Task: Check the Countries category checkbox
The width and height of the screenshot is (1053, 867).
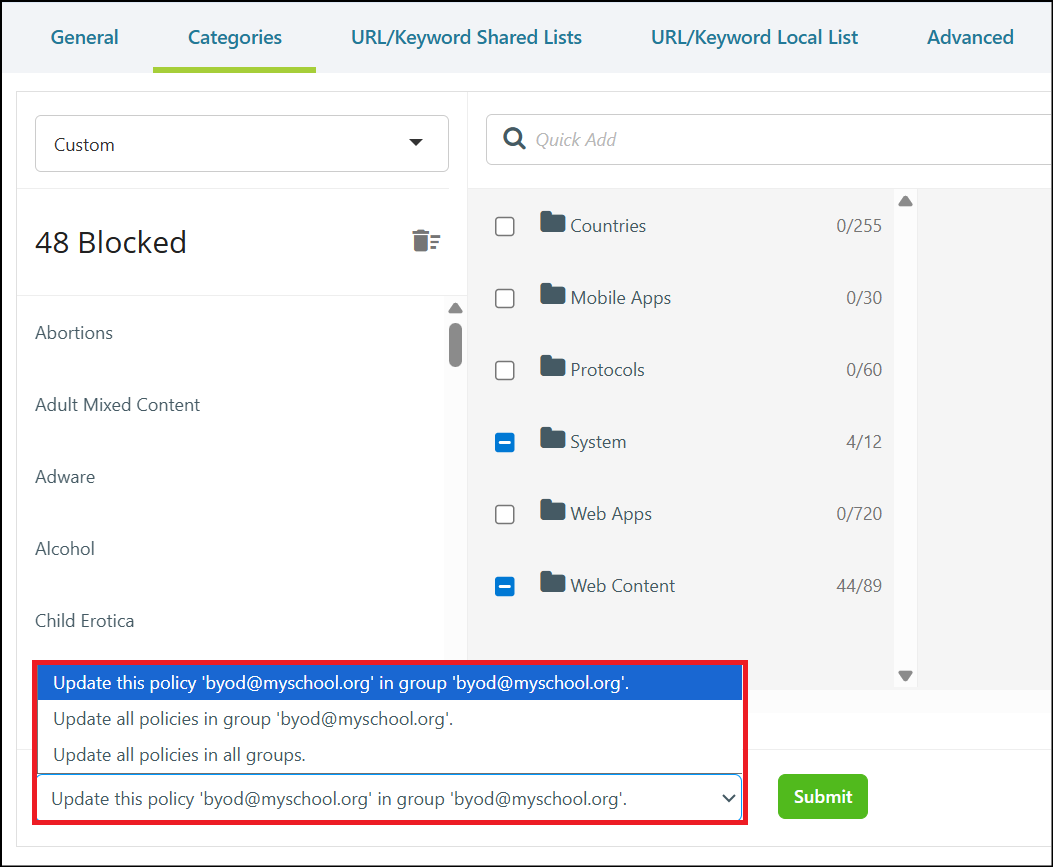Action: 505,226
